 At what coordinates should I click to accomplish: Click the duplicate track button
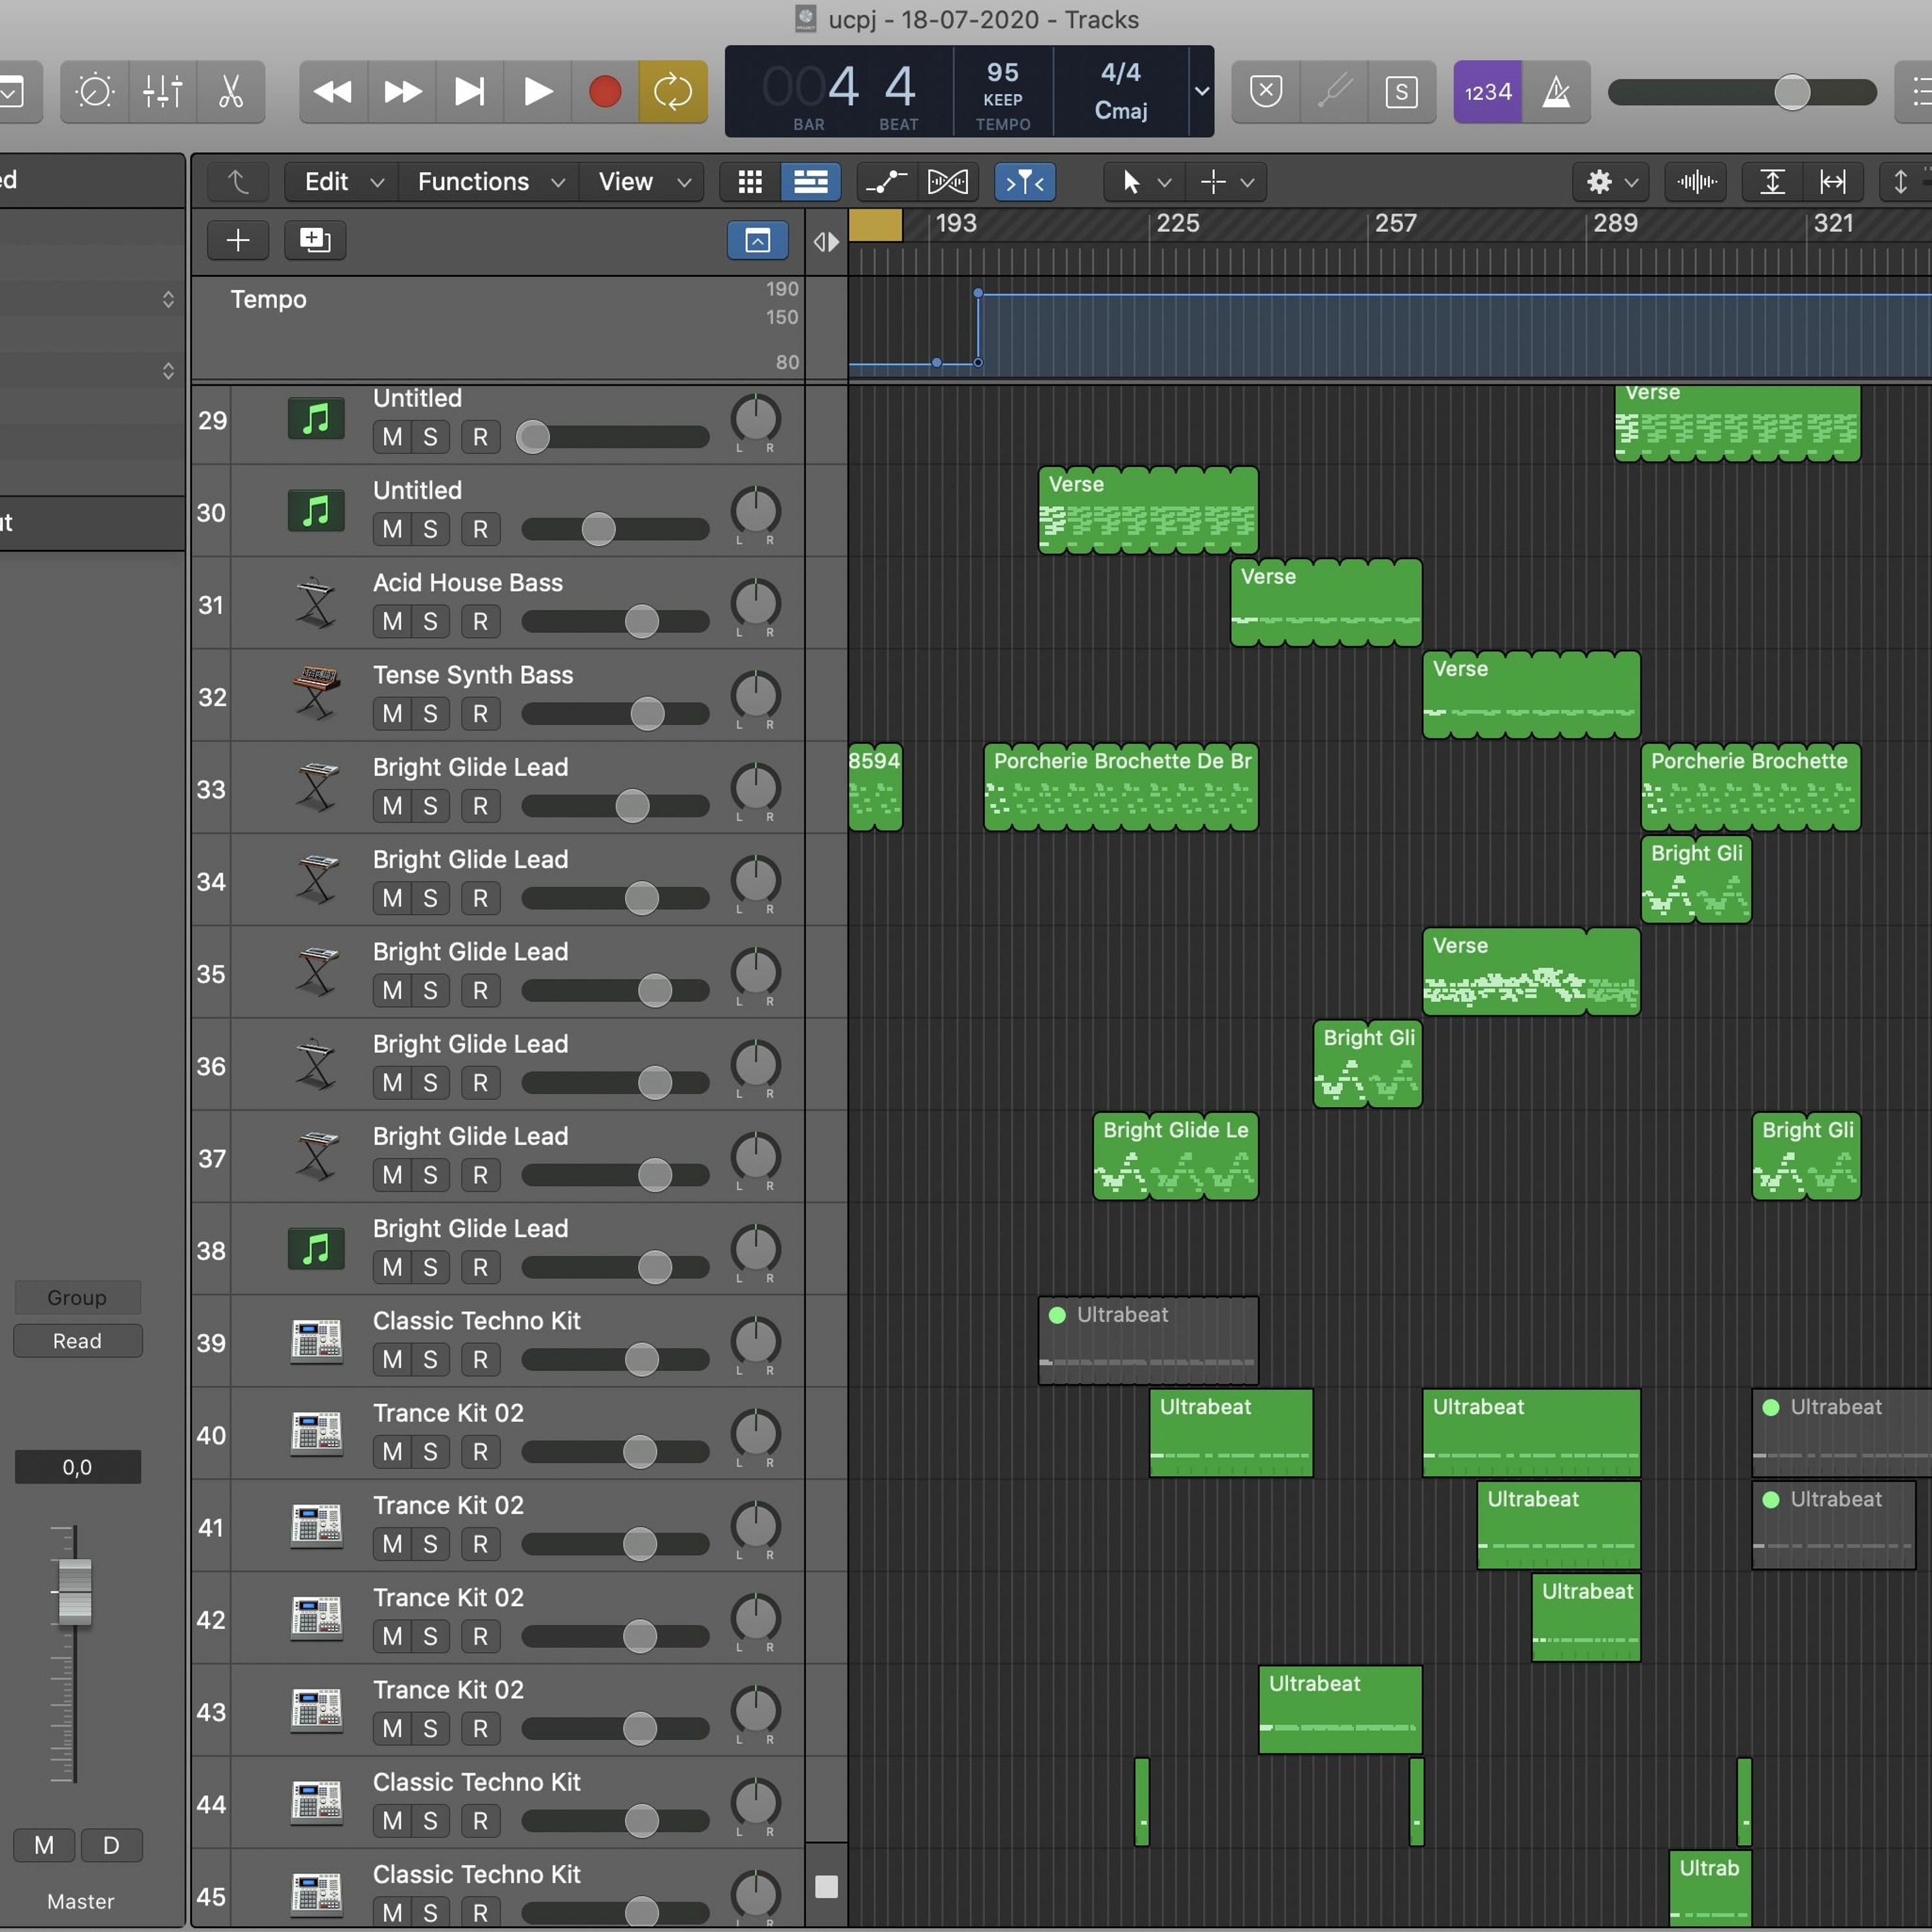(315, 240)
